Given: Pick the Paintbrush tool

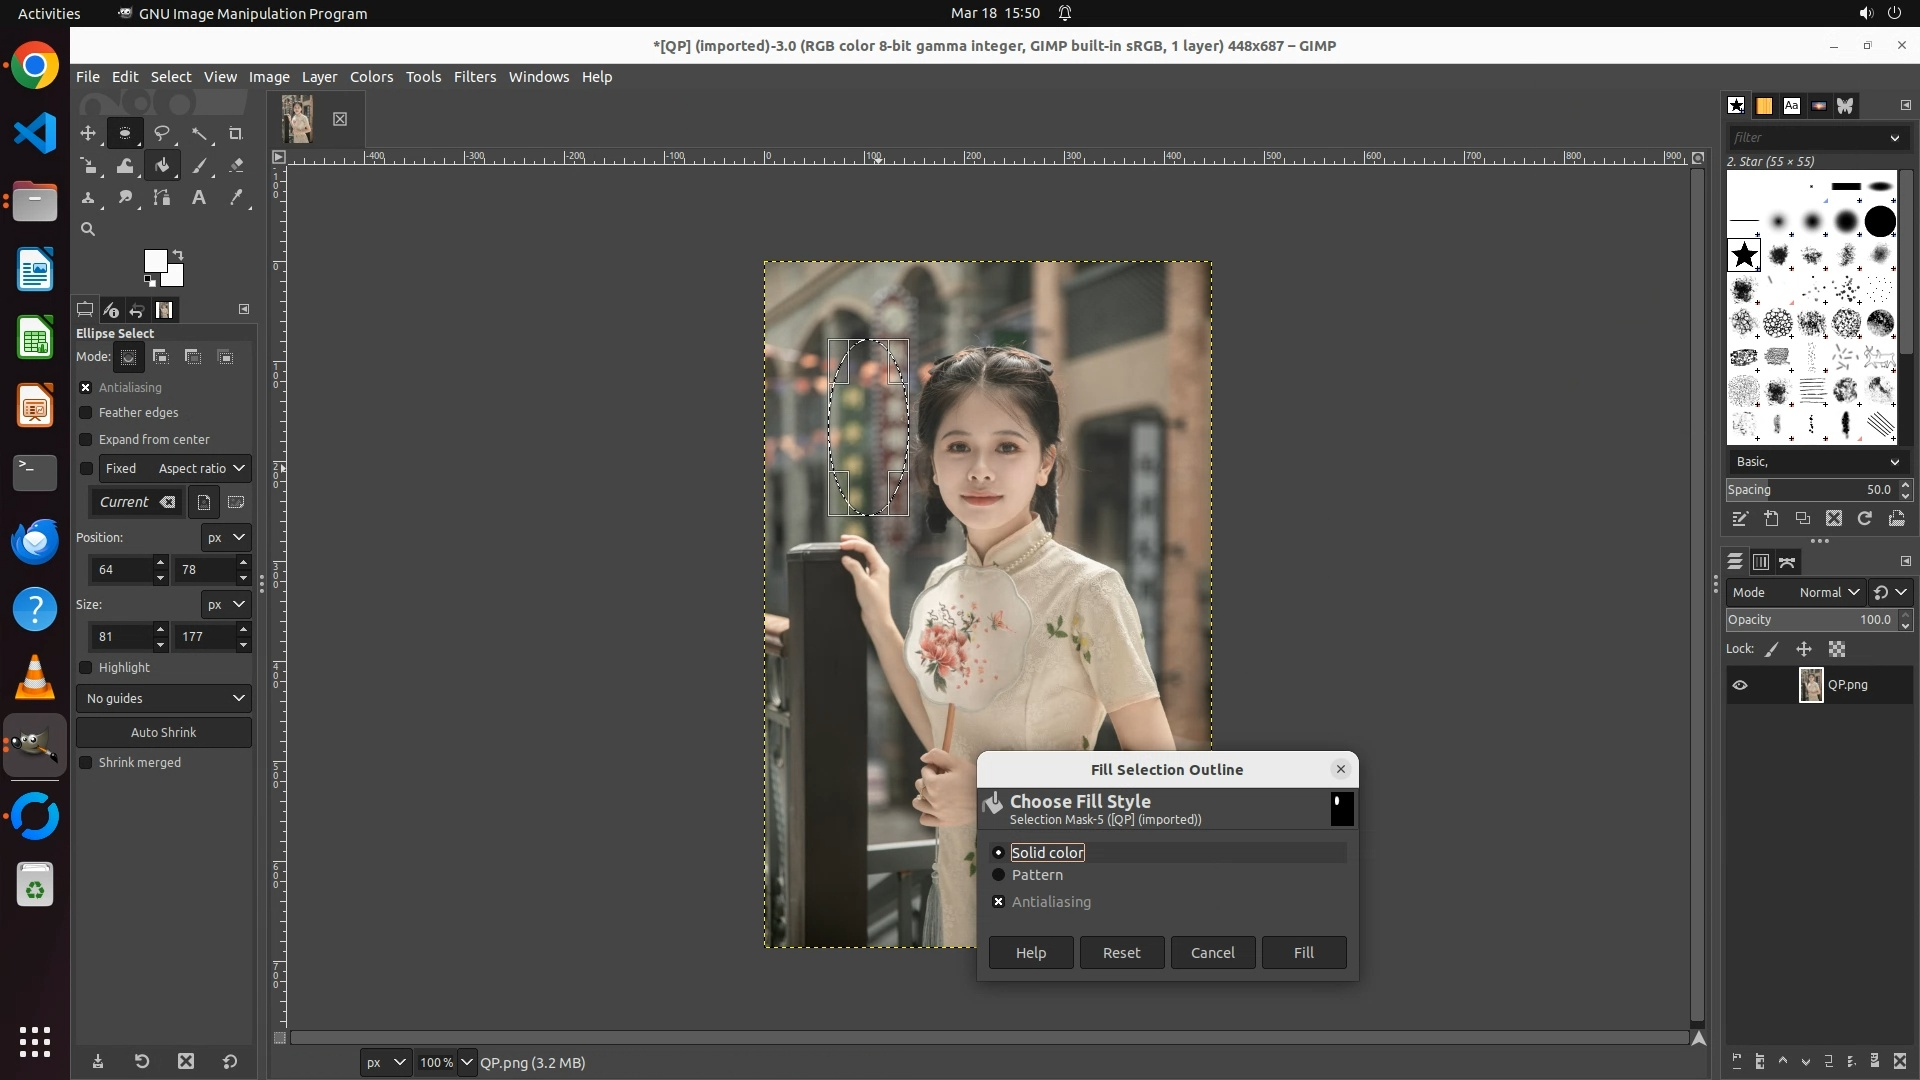Looking at the screenshot, I should (199, 166).
